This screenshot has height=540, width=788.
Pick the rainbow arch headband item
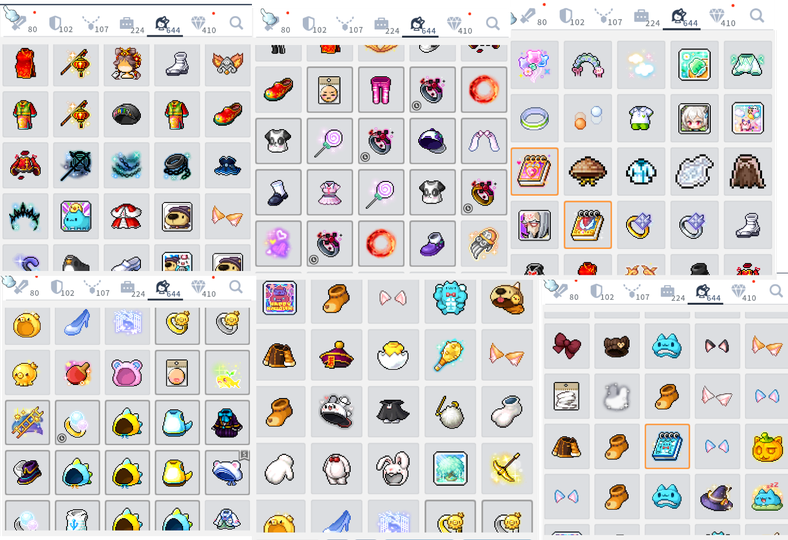[x=587, y=65]
